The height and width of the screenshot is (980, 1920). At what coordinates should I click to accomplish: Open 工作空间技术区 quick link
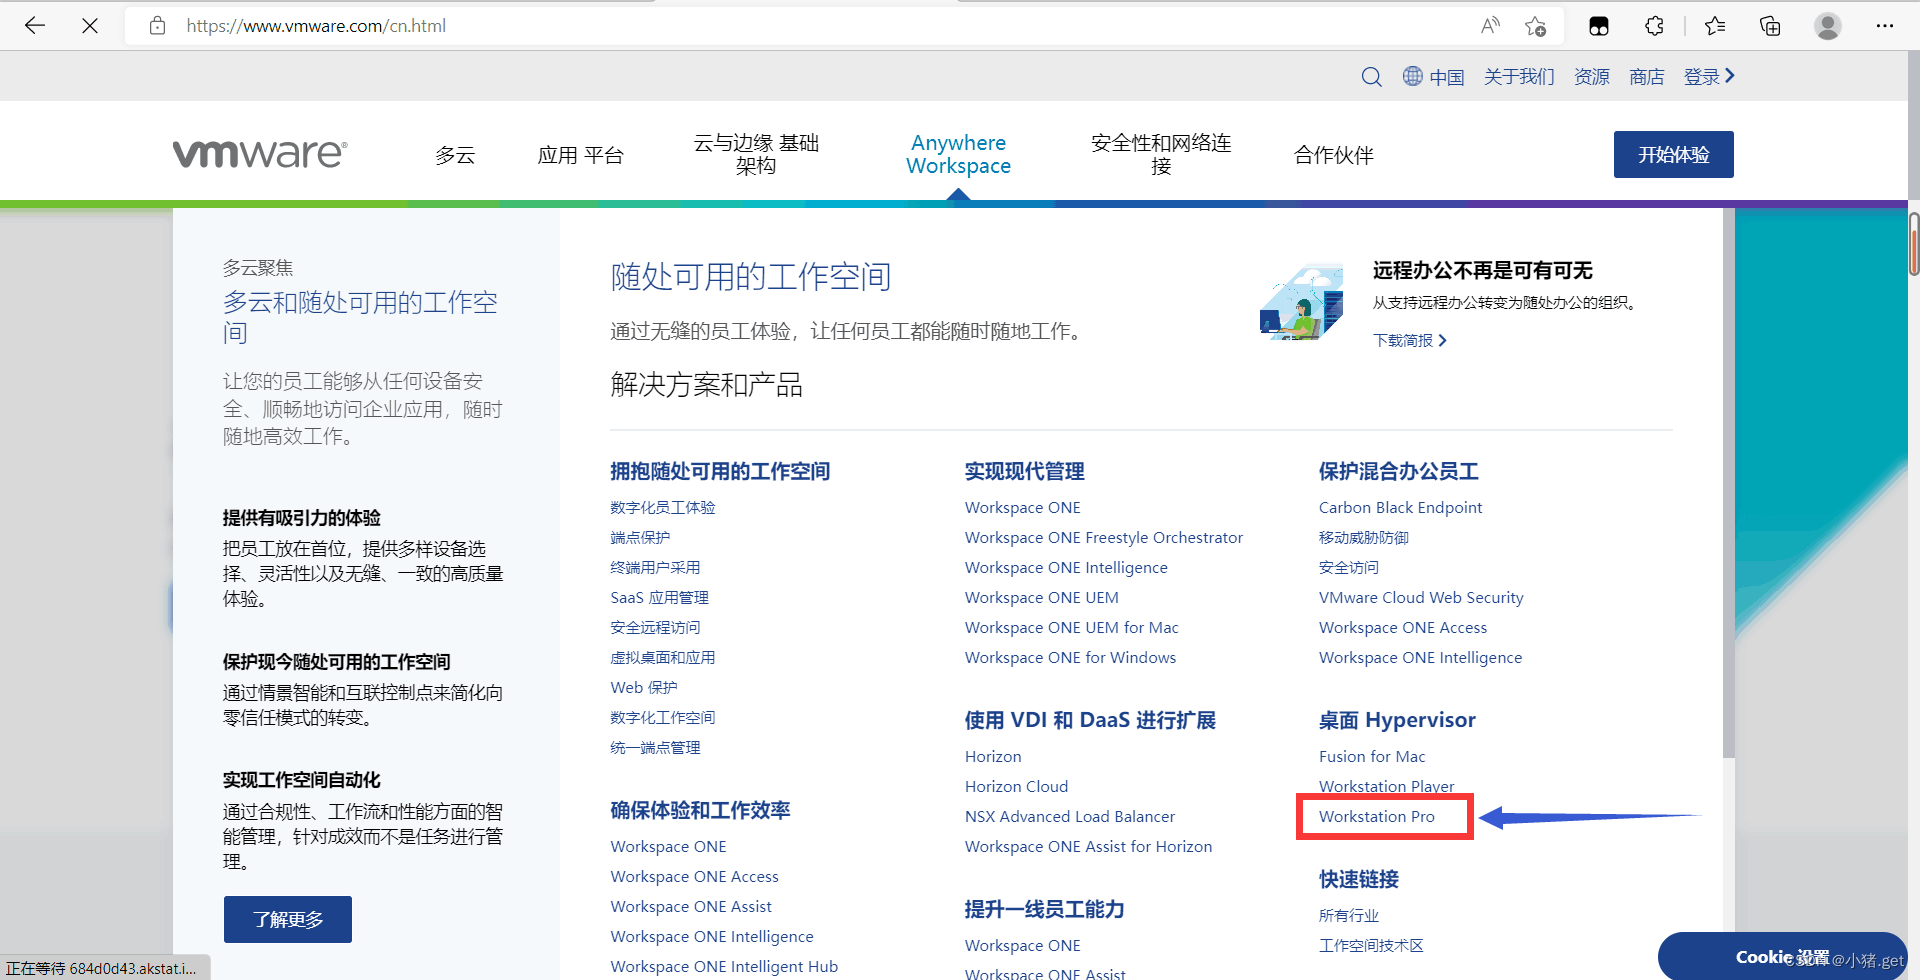coord(1371,945)
